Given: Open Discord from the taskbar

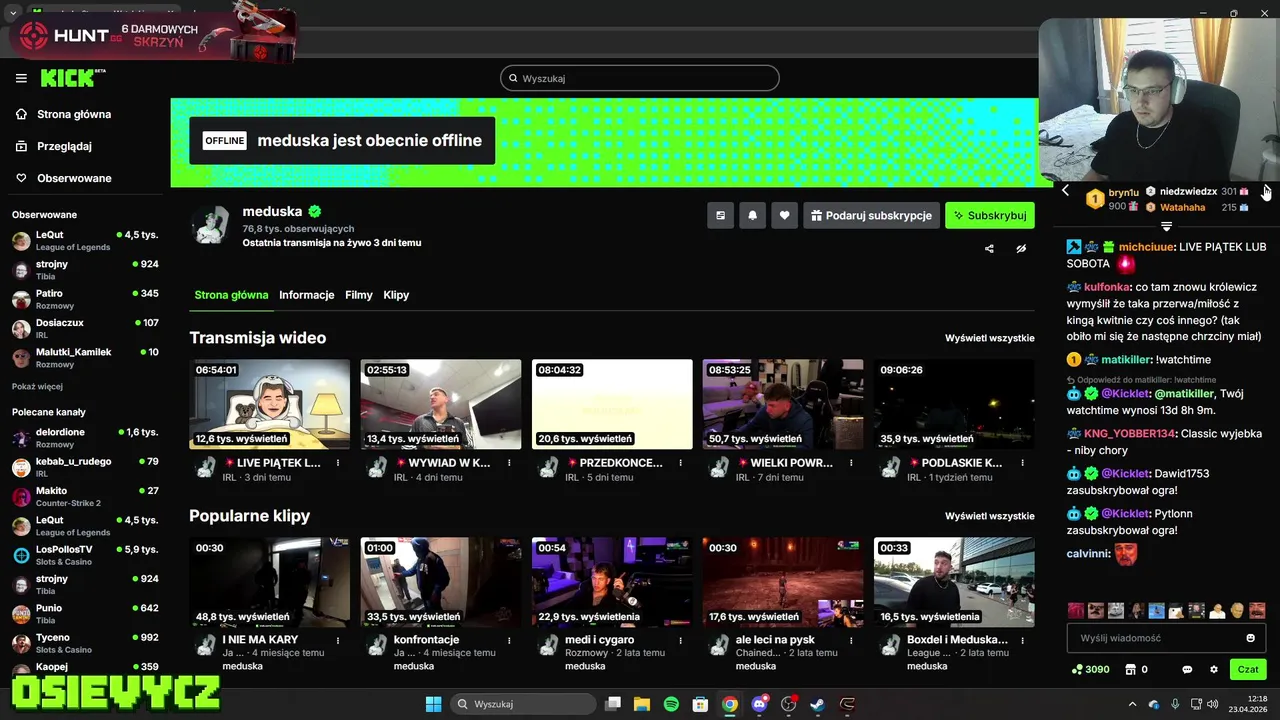Looking at the screenshot, I should tap(759, 704).
